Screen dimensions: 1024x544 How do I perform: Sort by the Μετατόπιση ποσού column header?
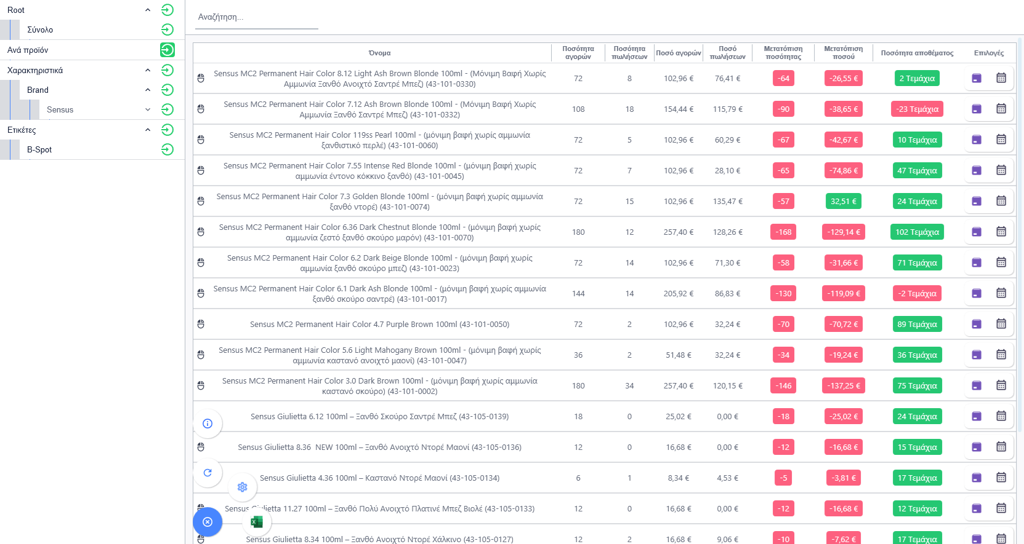click(843, 52)
